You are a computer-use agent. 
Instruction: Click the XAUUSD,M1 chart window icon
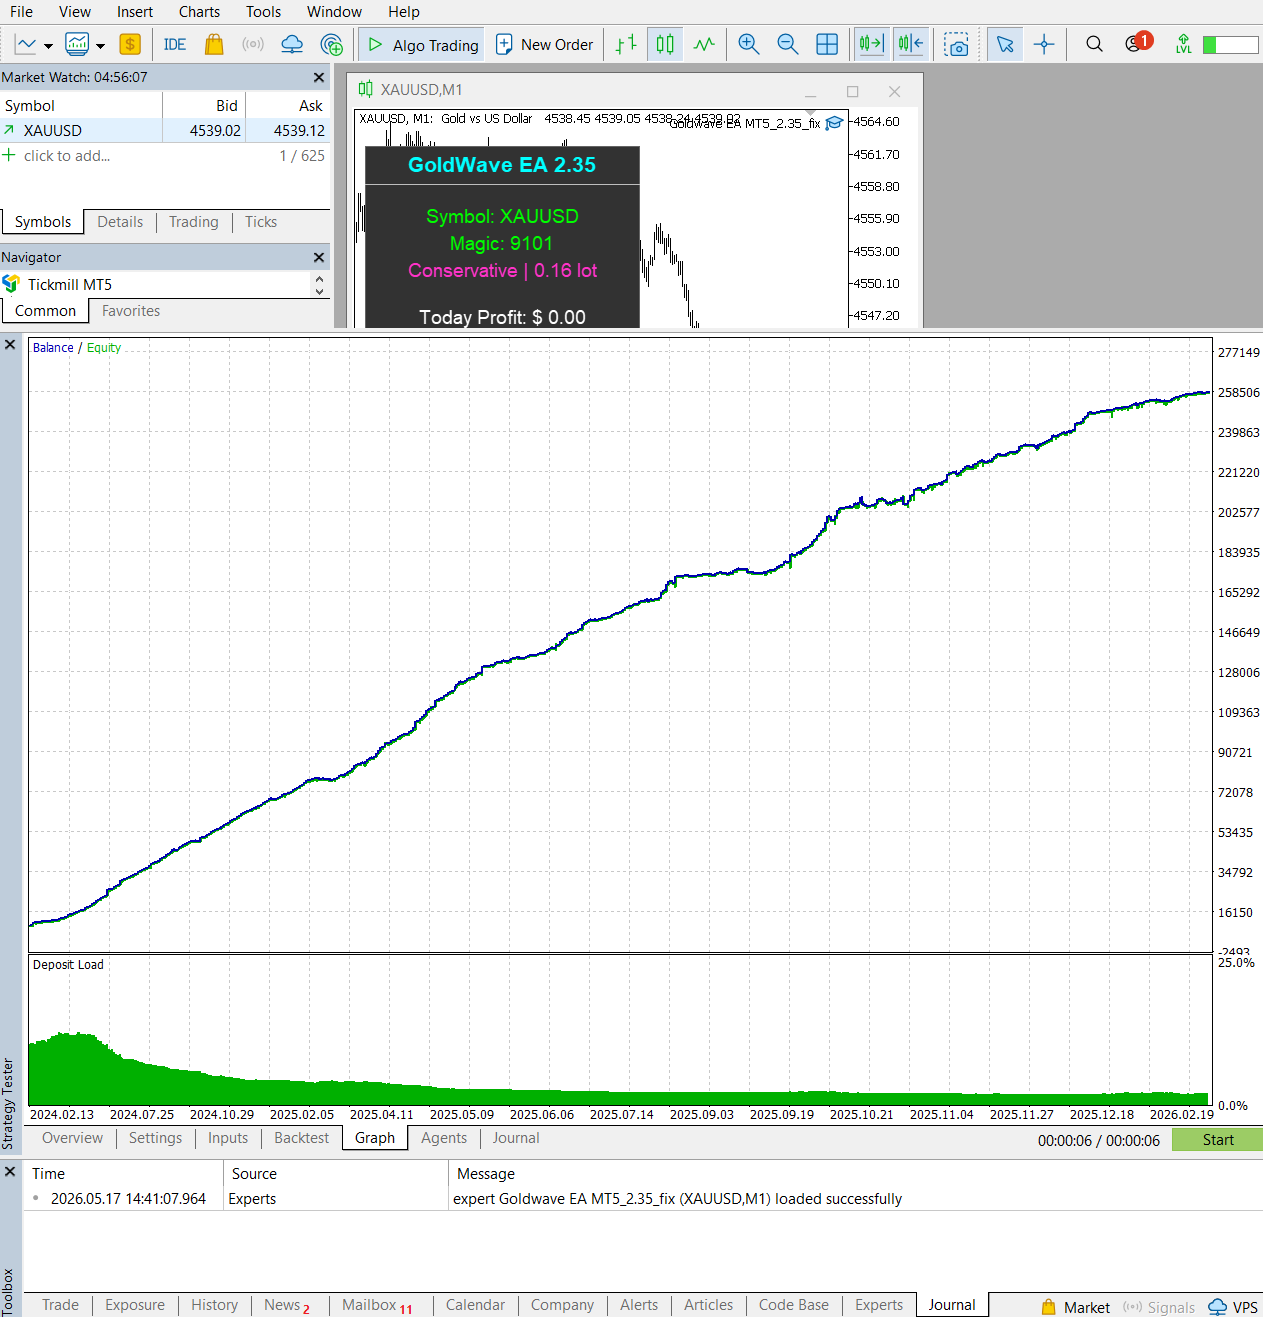(366, 89)
